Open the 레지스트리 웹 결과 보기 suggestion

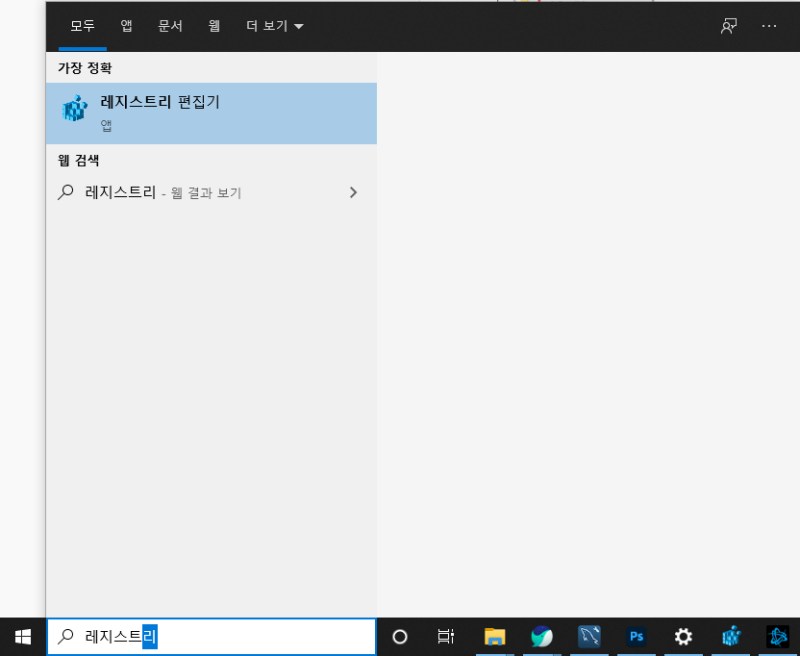coord(211,192)
